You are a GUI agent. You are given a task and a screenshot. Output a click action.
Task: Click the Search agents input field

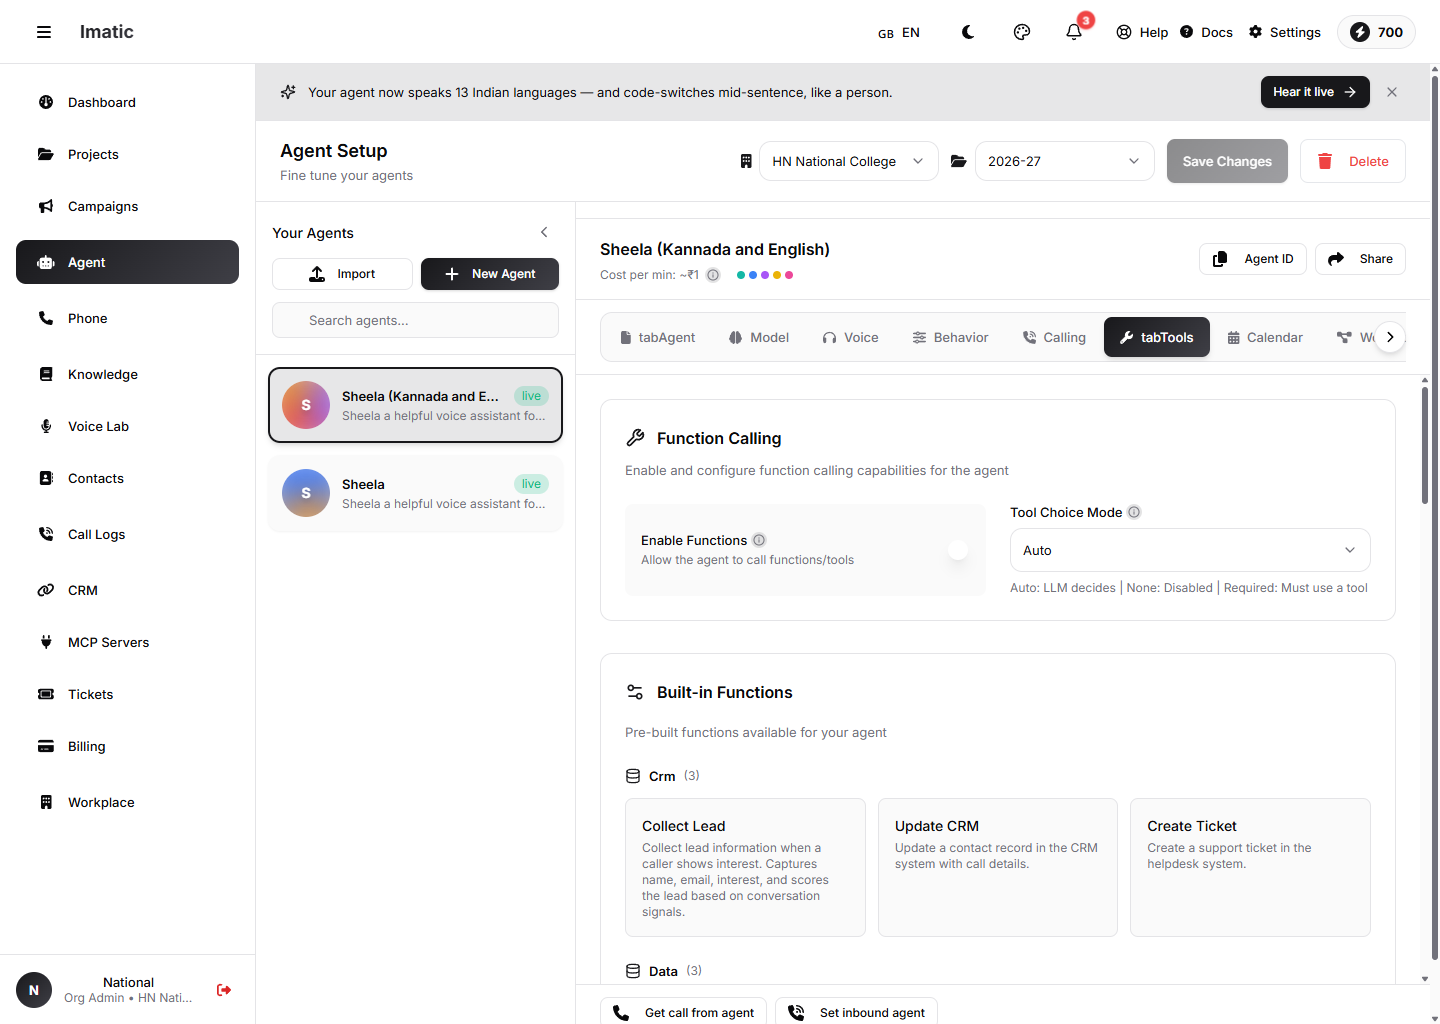coord(415,320)
